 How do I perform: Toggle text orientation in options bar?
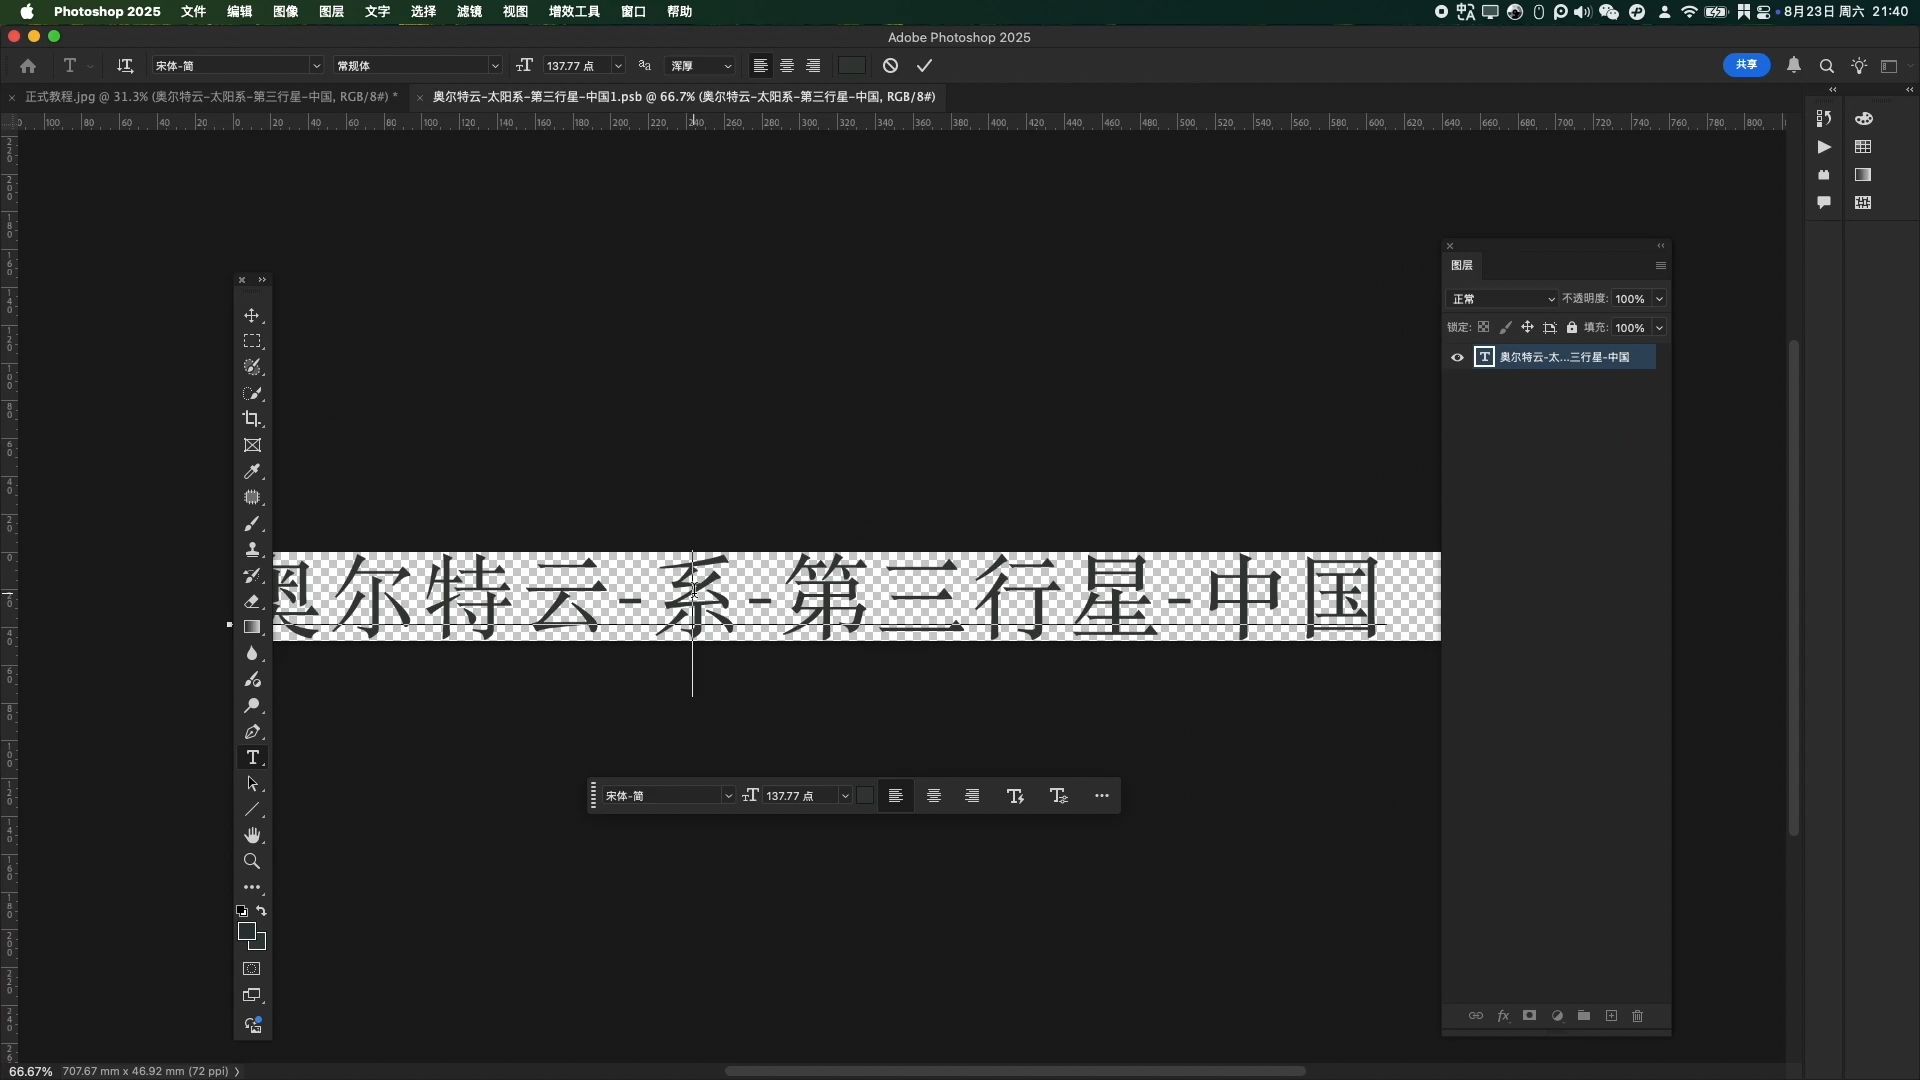point(125,66)
